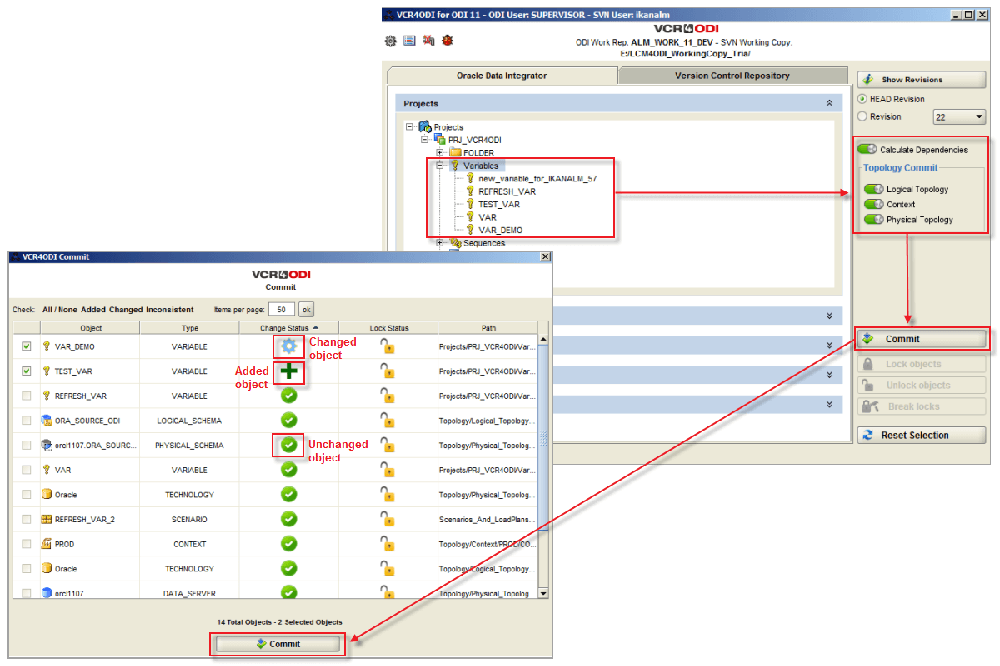
Task: Click the green plus status for TEST_VAR
Action: 289,371
